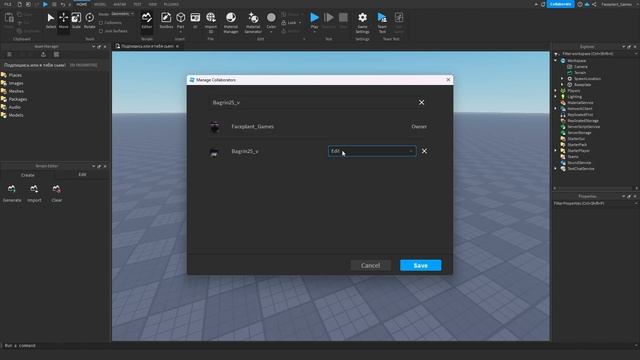The height and width of the screenshot is (360, 640).
Task: Clear the collaborator search field
Action: coord(421,102)
